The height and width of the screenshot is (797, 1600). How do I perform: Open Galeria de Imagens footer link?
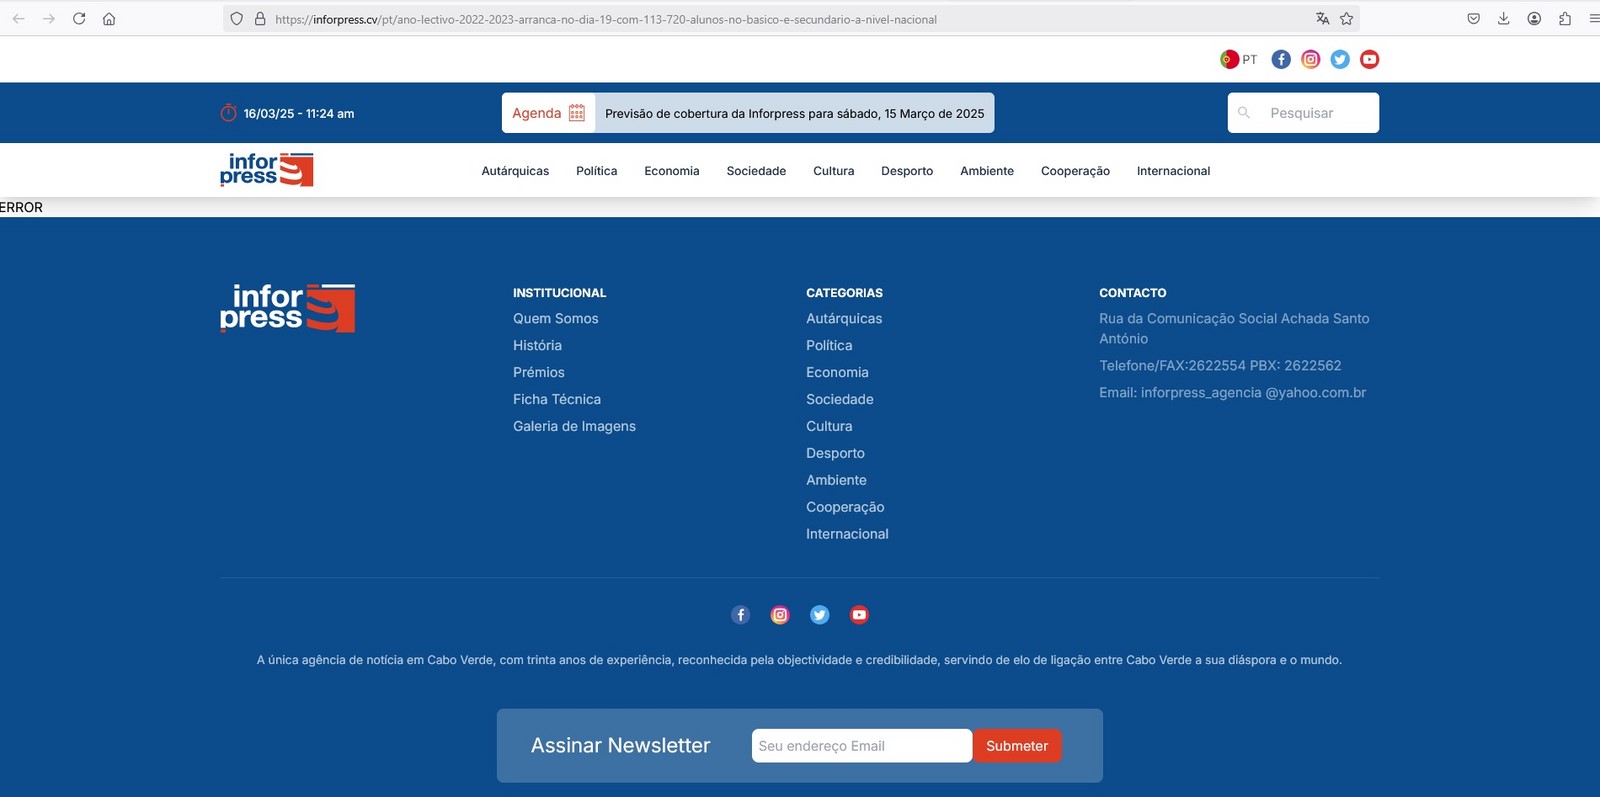point(574,427)
